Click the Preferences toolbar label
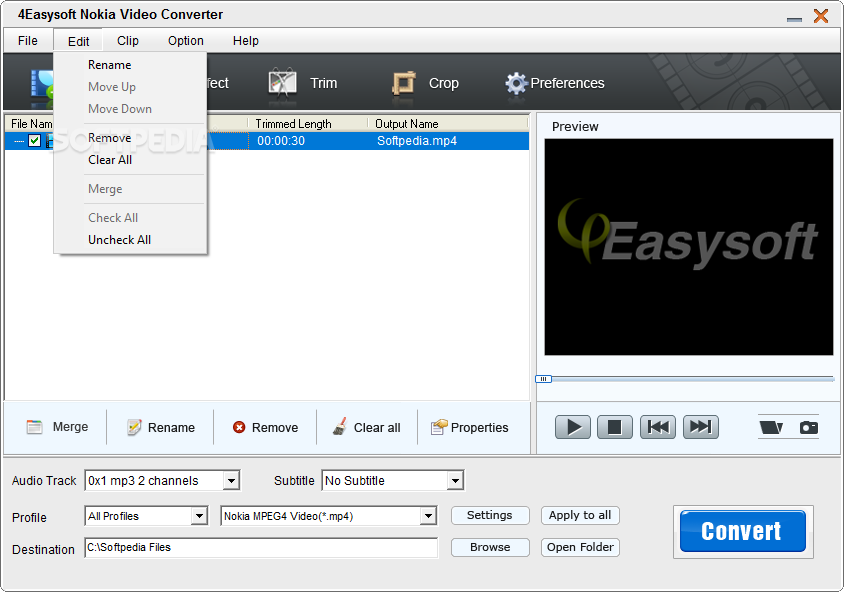This screenshot has width=844, height=592. pyautogui.click(x=567, y=83)
